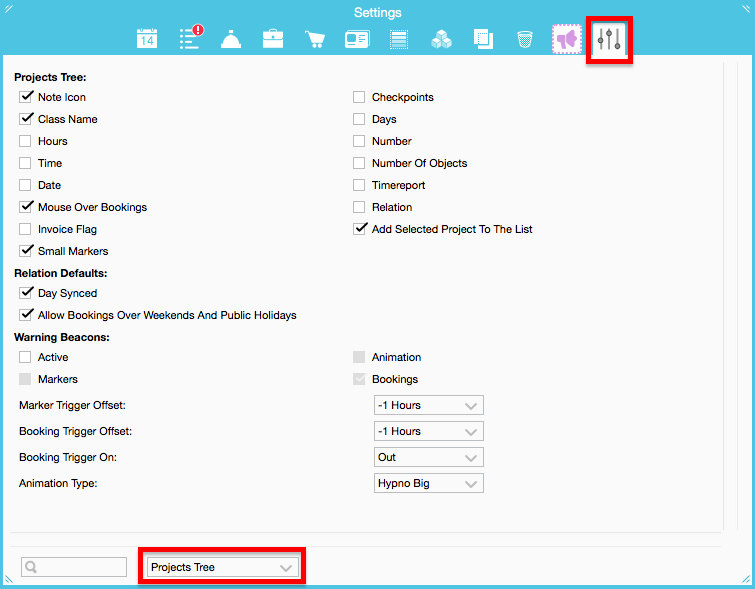This screenshot has height=589, width=755.
Task: Select the ID card icon in the toolbar
Action: 357,39
